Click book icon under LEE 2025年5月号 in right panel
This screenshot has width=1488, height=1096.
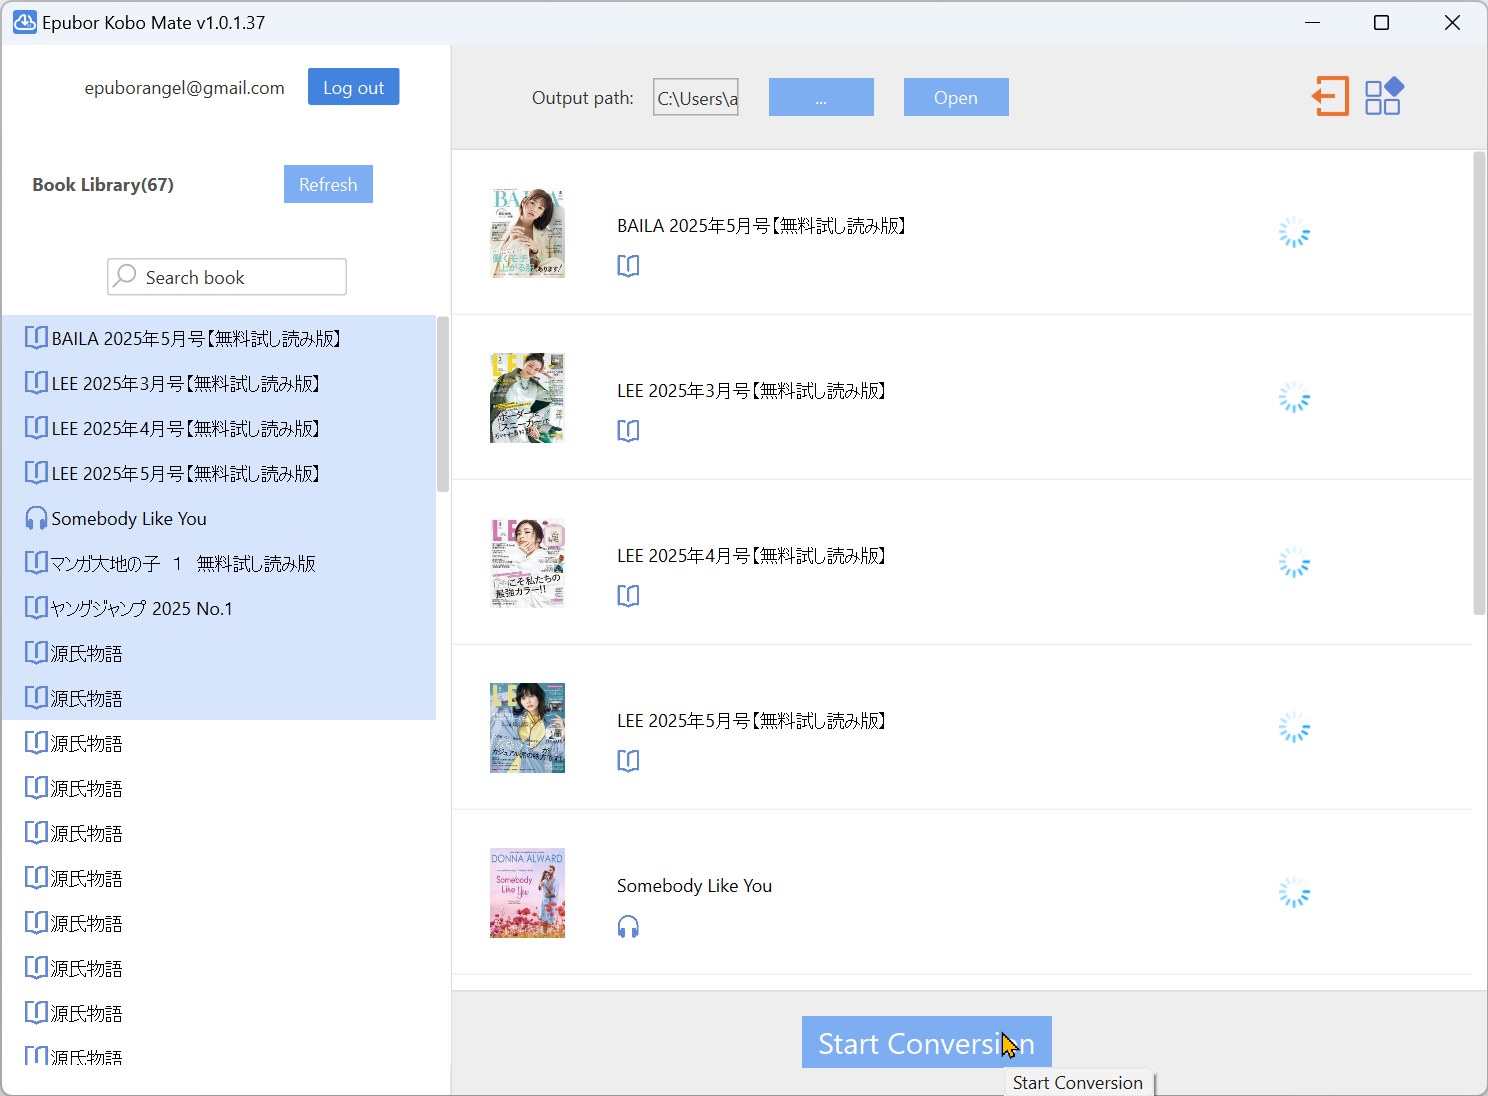628,761
